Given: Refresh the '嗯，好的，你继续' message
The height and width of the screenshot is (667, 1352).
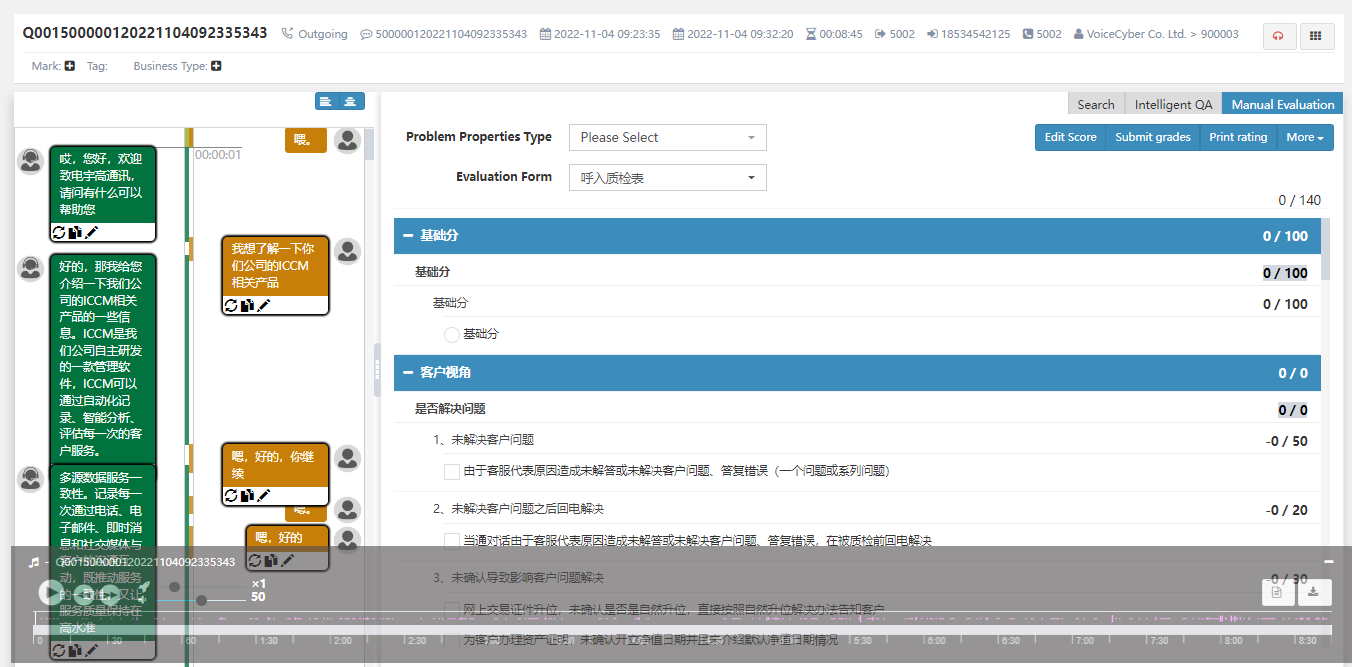Looking at the screenshot, I should point(231,495).
